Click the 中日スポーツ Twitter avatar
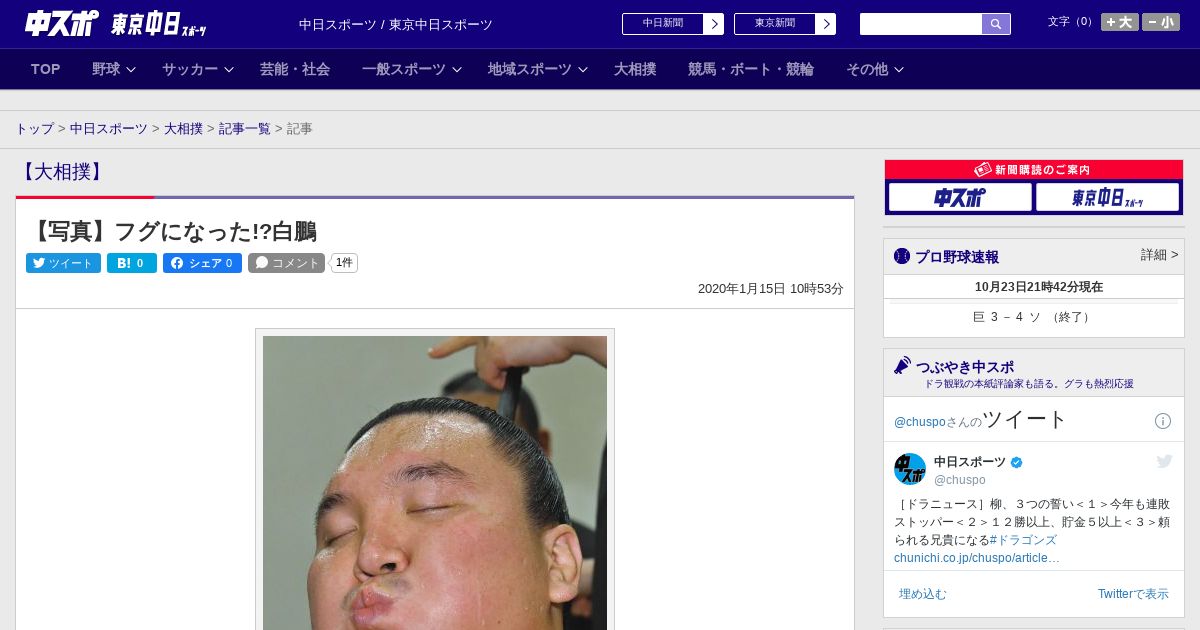The image size is (1200, 630). point(910,469)
